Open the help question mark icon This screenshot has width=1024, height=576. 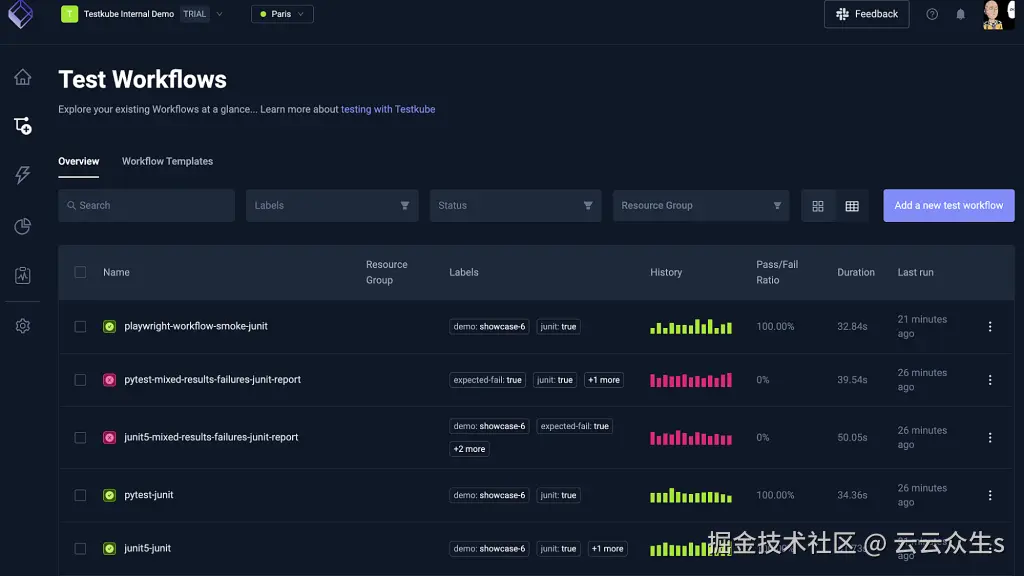pyautogui.click(x=932, y=14)
